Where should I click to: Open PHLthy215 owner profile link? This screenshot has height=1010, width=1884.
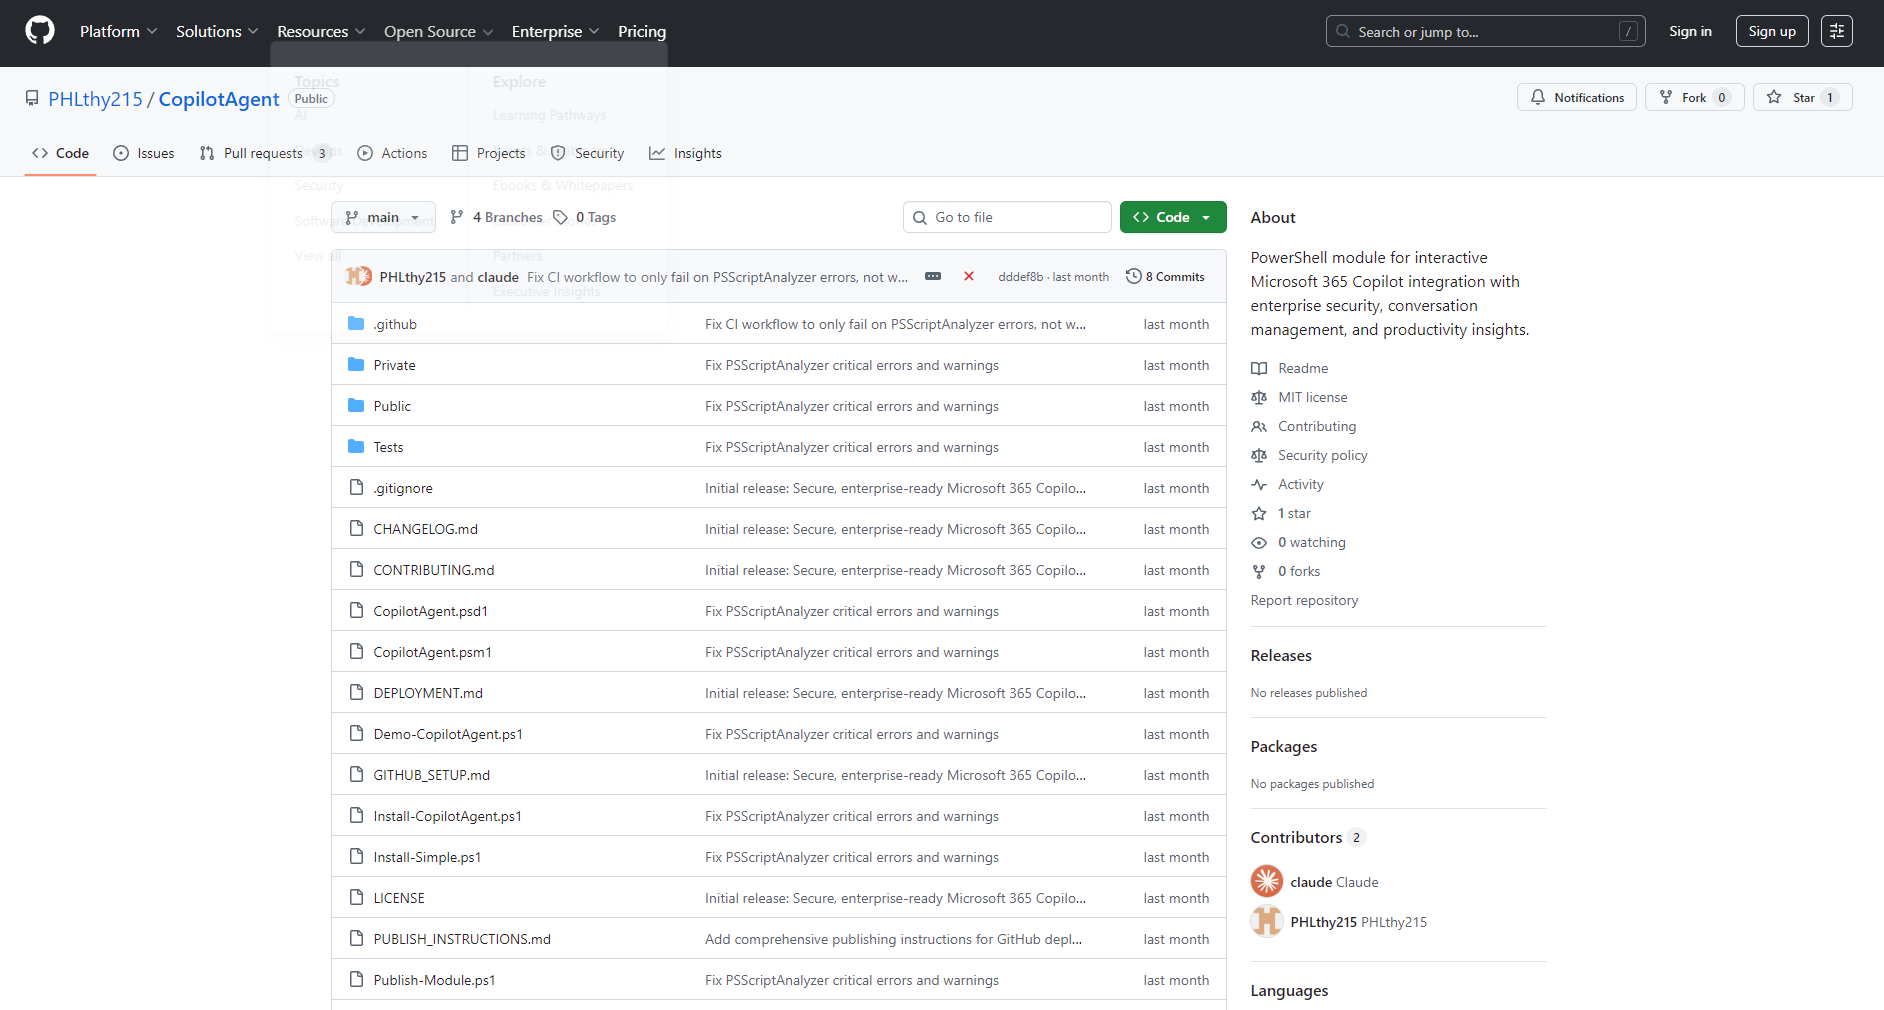[96, 99]
